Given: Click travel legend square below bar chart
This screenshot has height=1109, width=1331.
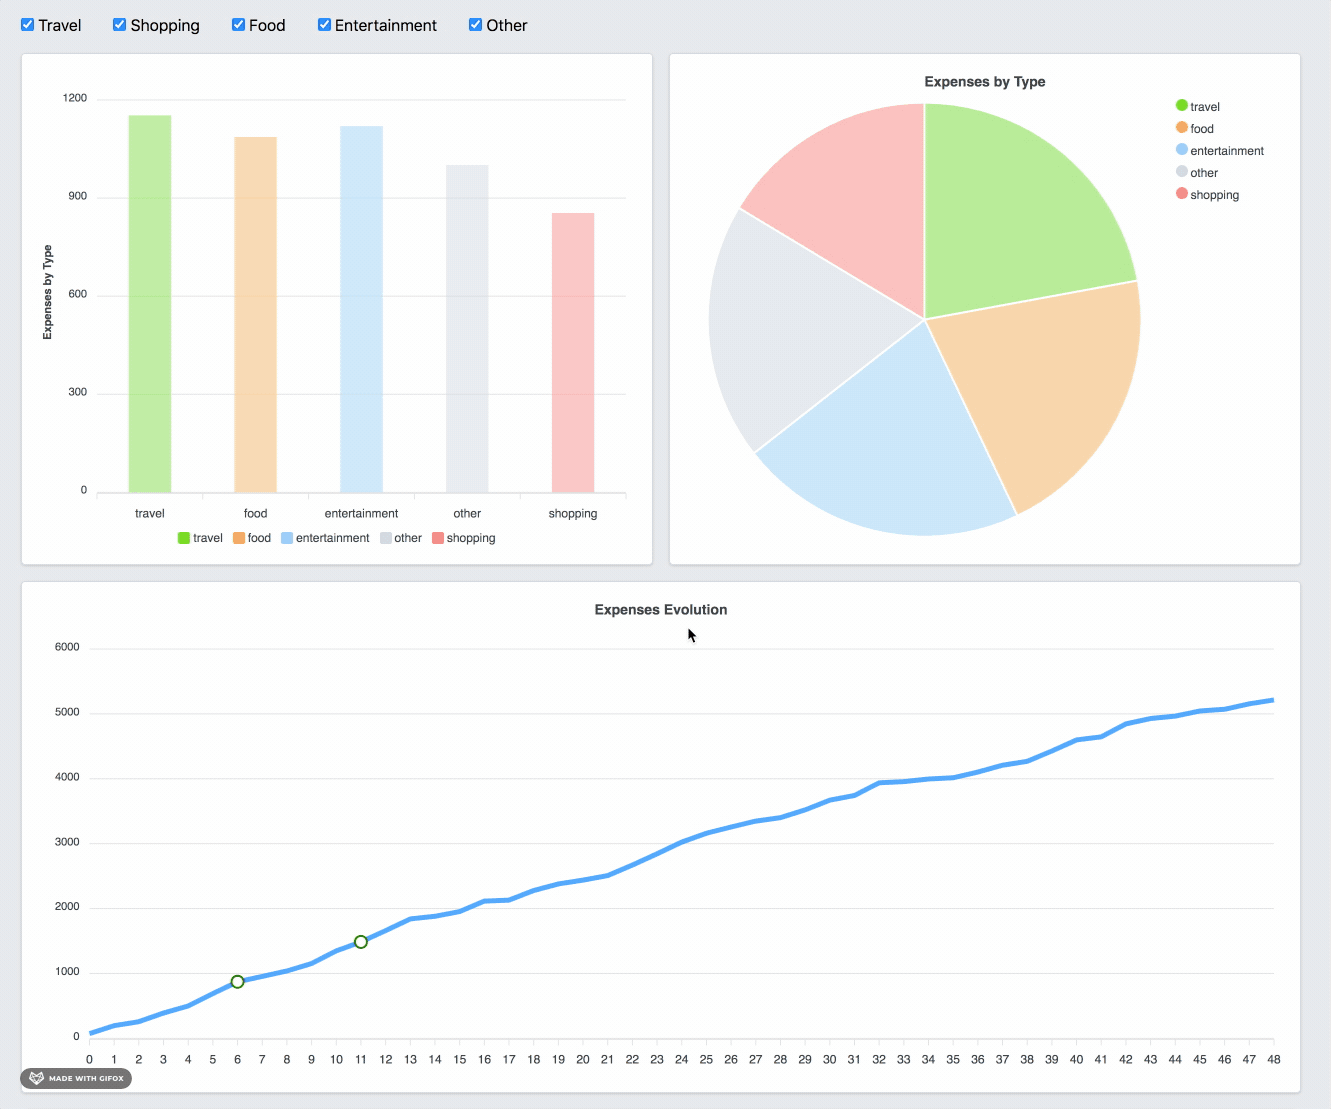Looking at the screenshot, I should (x=184, y=538).
